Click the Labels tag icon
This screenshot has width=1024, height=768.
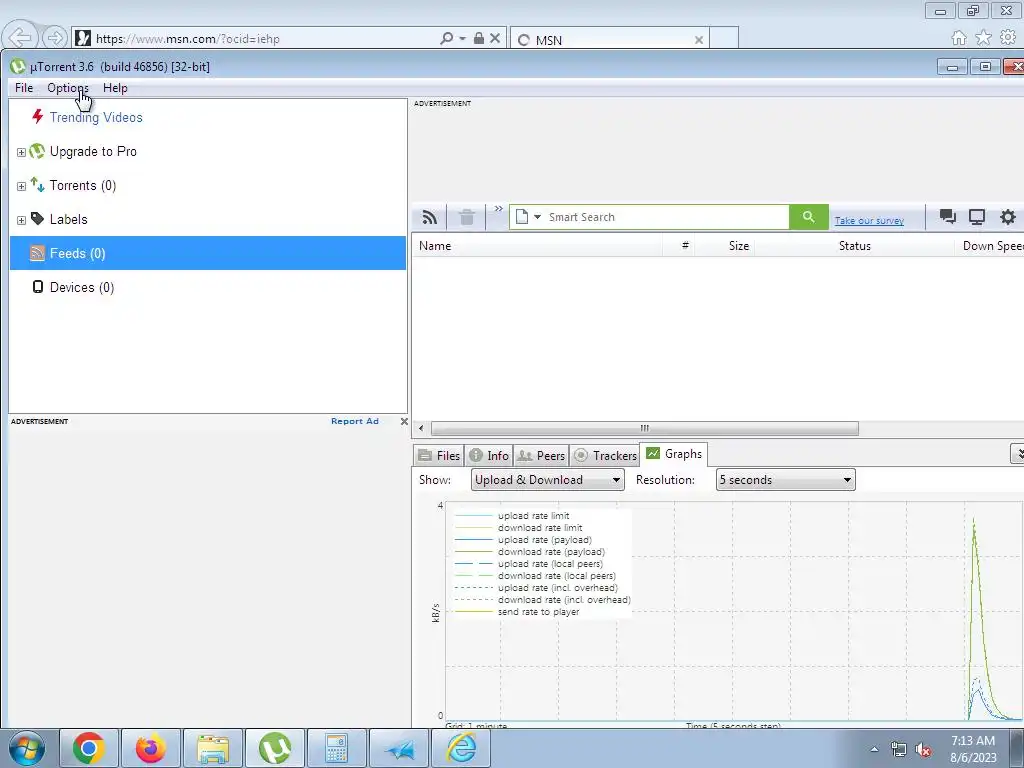pyautogui.click(x=37, y=219)
